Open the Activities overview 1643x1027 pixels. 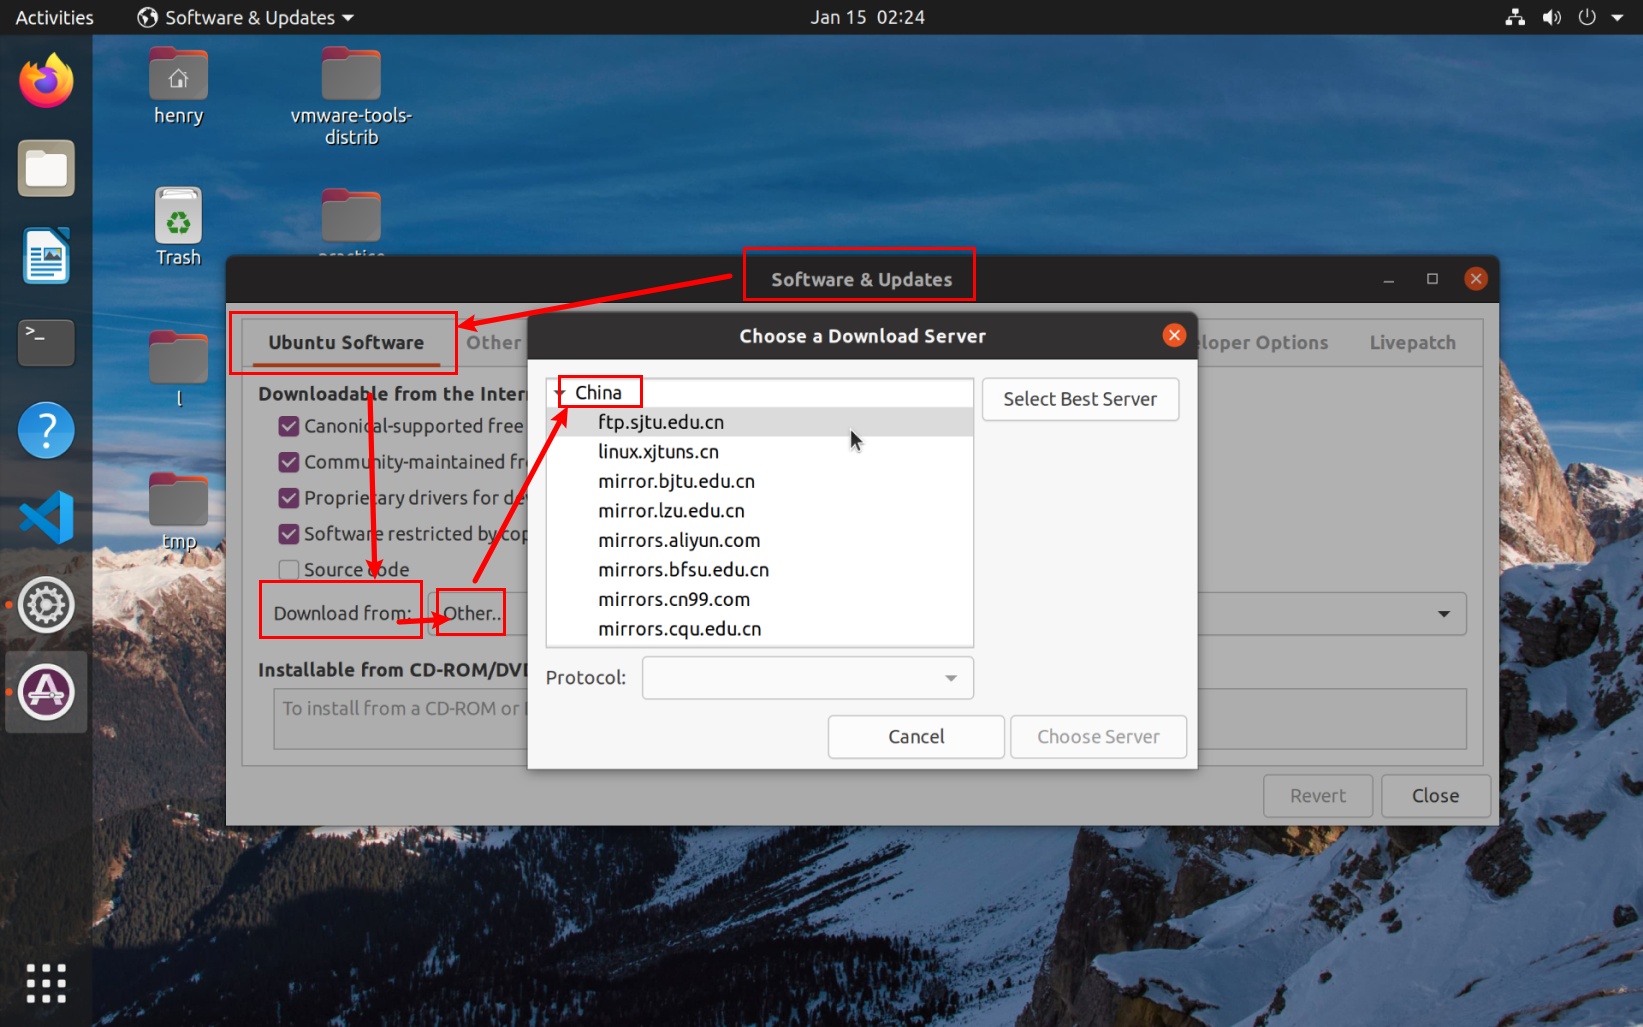[x=54, y=17]
